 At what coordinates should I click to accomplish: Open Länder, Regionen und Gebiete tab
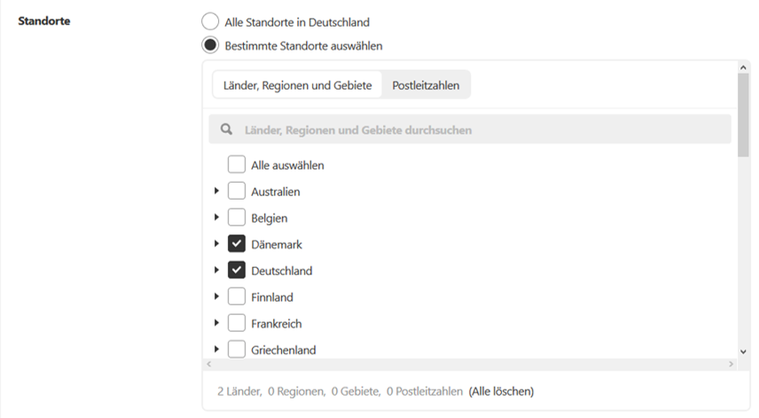(x=297, y=85)
